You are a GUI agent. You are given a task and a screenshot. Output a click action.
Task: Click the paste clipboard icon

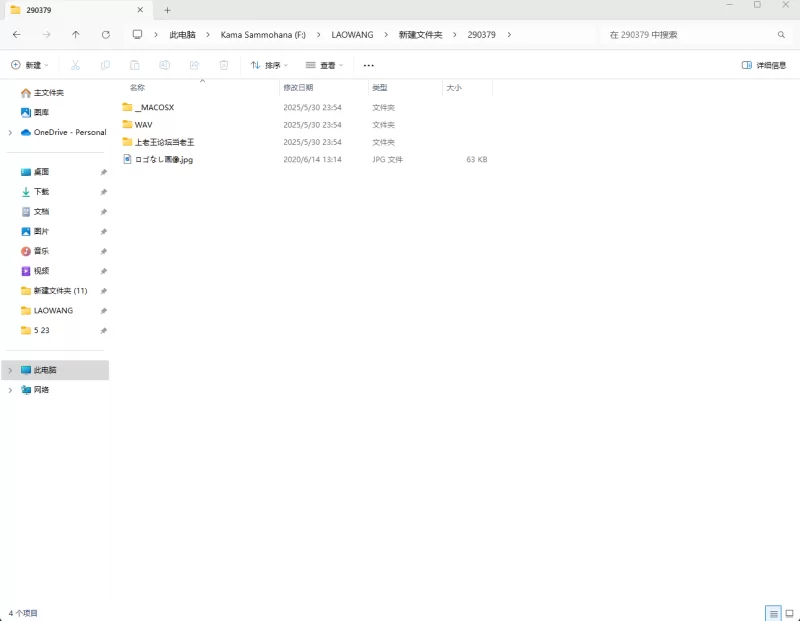click(135, 65)
